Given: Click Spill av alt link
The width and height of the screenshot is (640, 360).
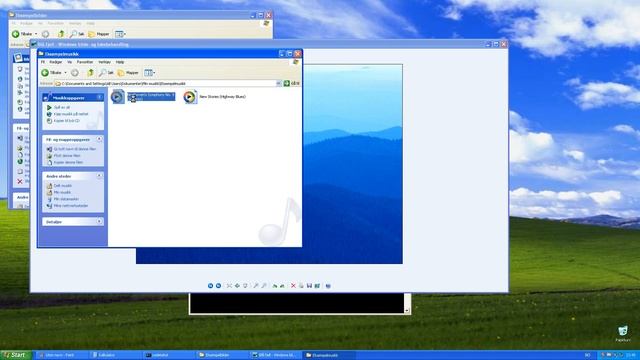Looking at the screenshot, I should pyautogui.click(x=62, y=107).
